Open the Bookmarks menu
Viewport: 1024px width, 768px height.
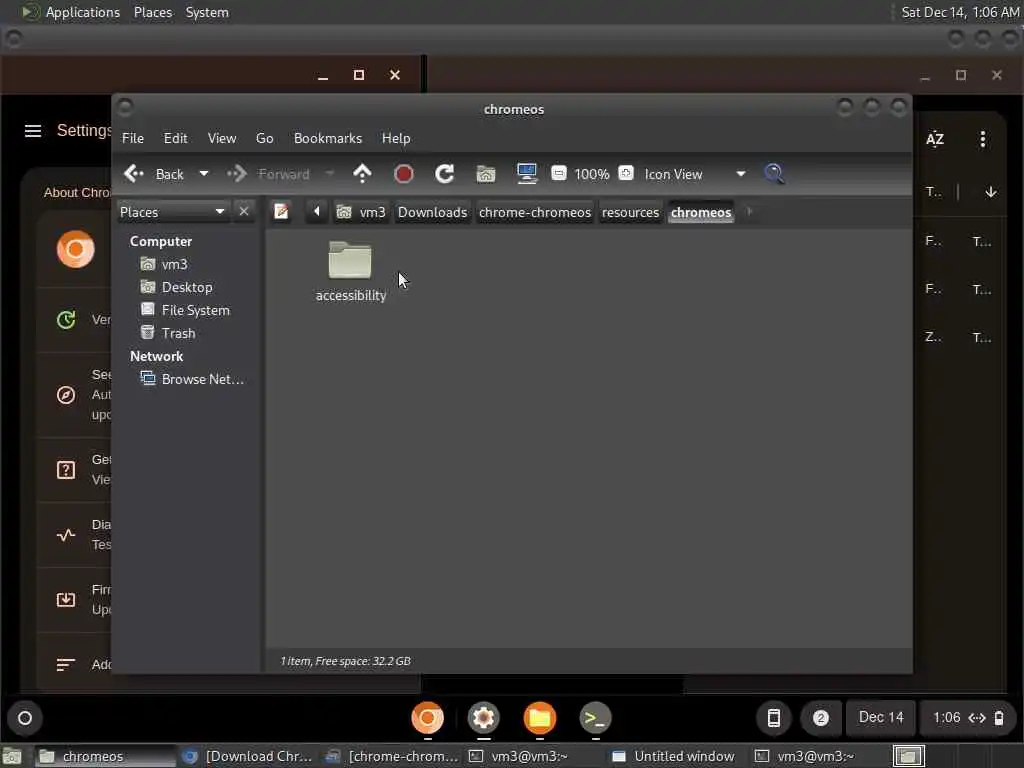point(328,138)
